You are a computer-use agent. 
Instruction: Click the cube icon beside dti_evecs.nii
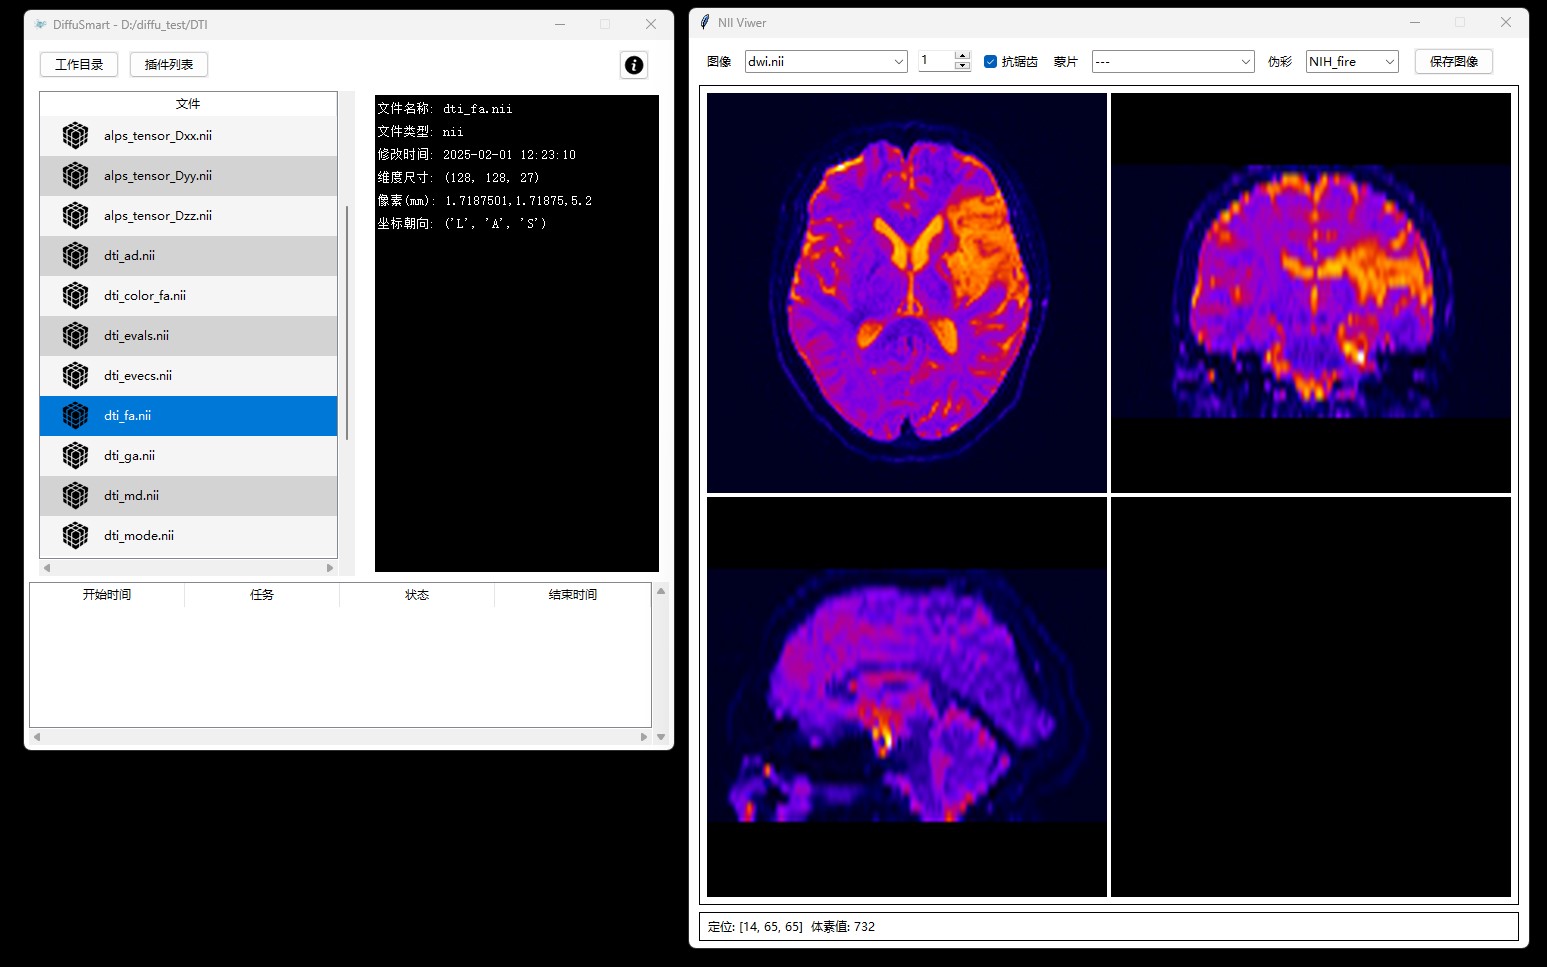(75, 376)
